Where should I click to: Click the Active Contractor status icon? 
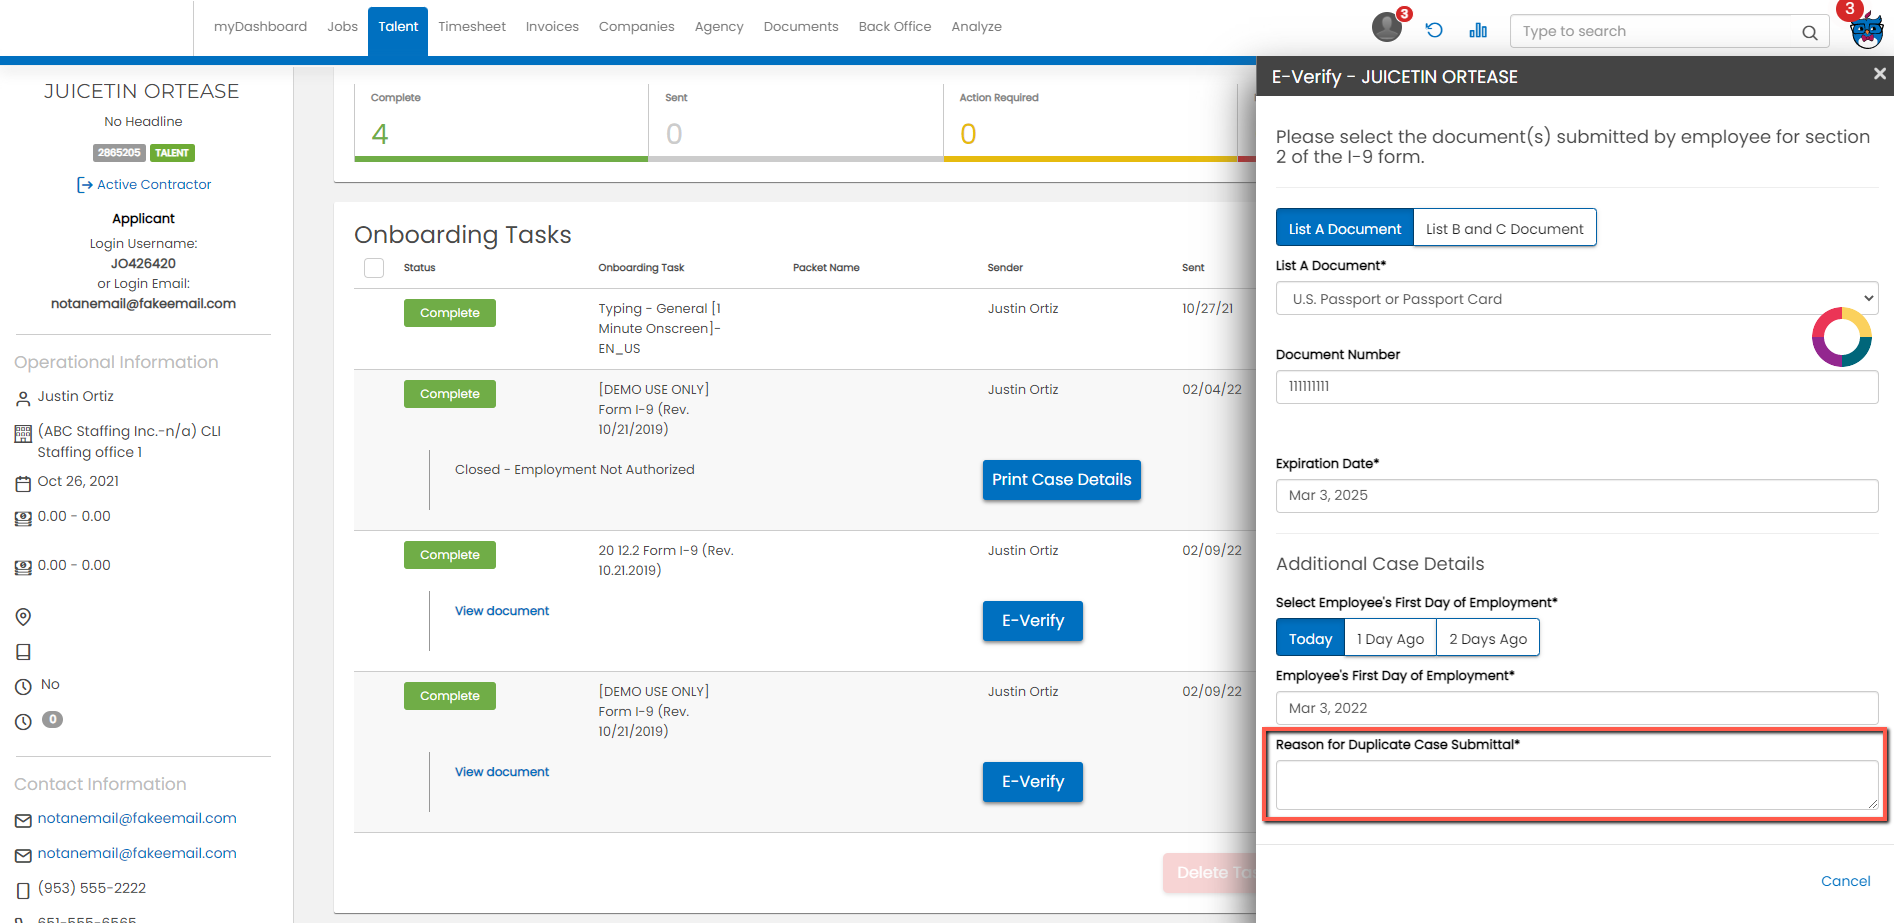85,185
